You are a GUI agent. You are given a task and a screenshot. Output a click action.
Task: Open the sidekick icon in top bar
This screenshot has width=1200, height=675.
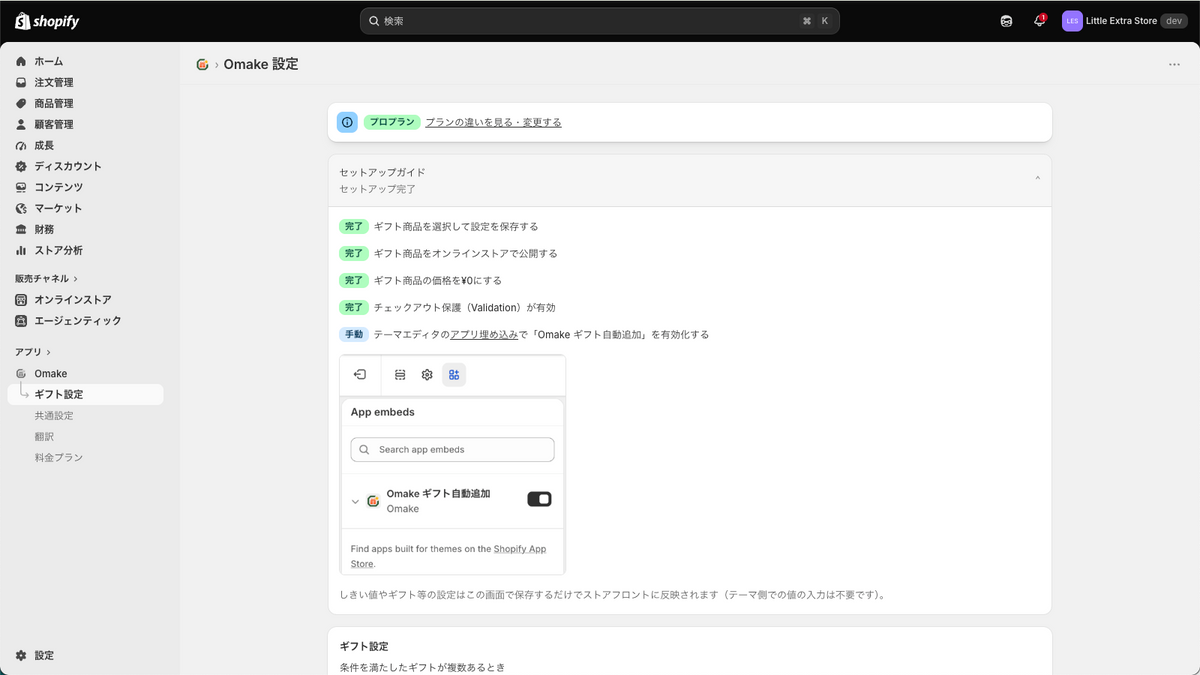pos(1006,21)
